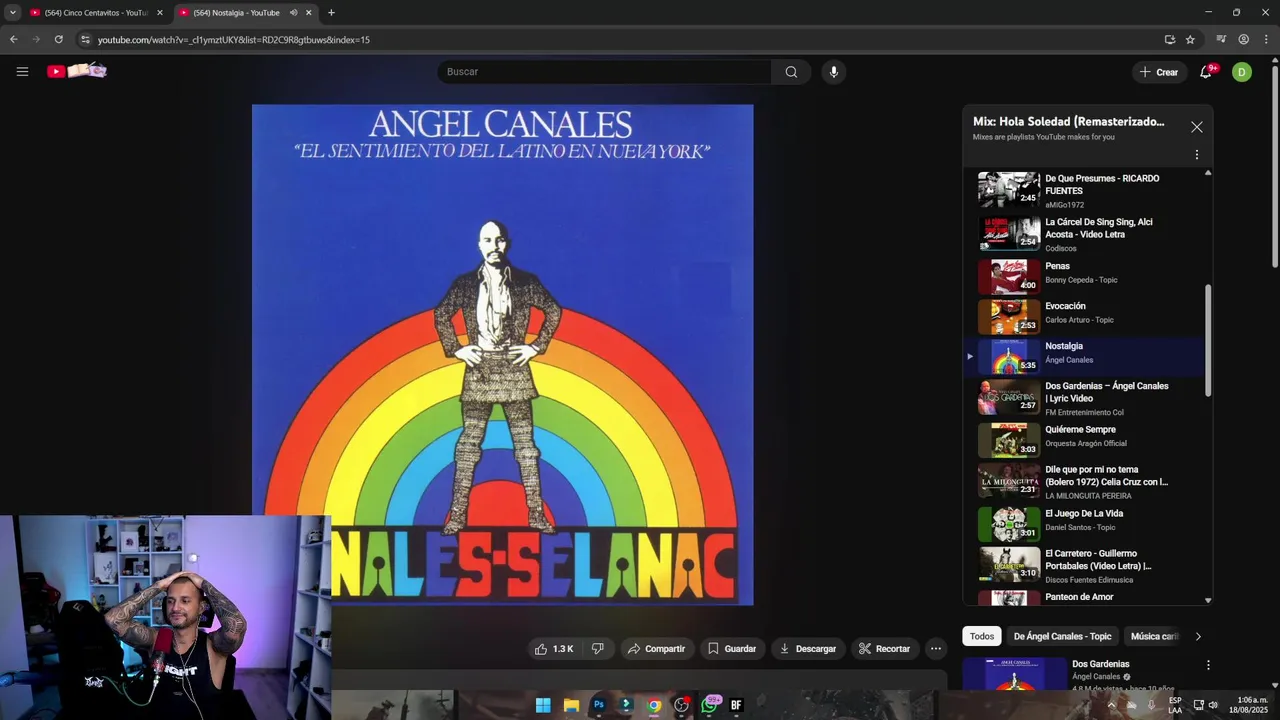1280x720 pixels.
Task: Go back in browser history
Action: click(x=14, y=40)
